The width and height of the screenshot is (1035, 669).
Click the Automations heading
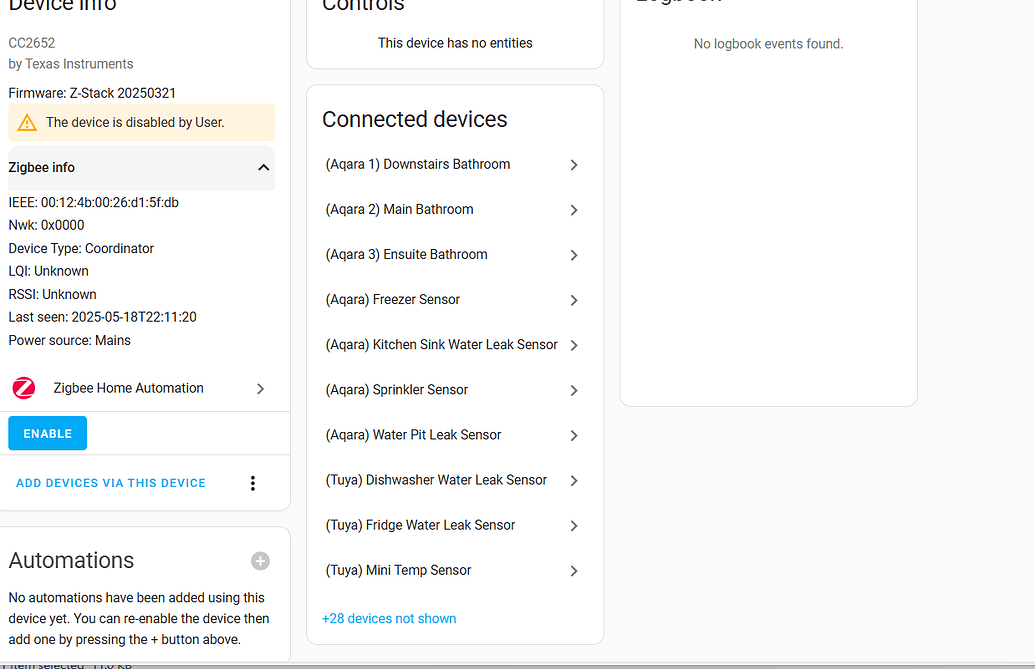tap(71, 560)
